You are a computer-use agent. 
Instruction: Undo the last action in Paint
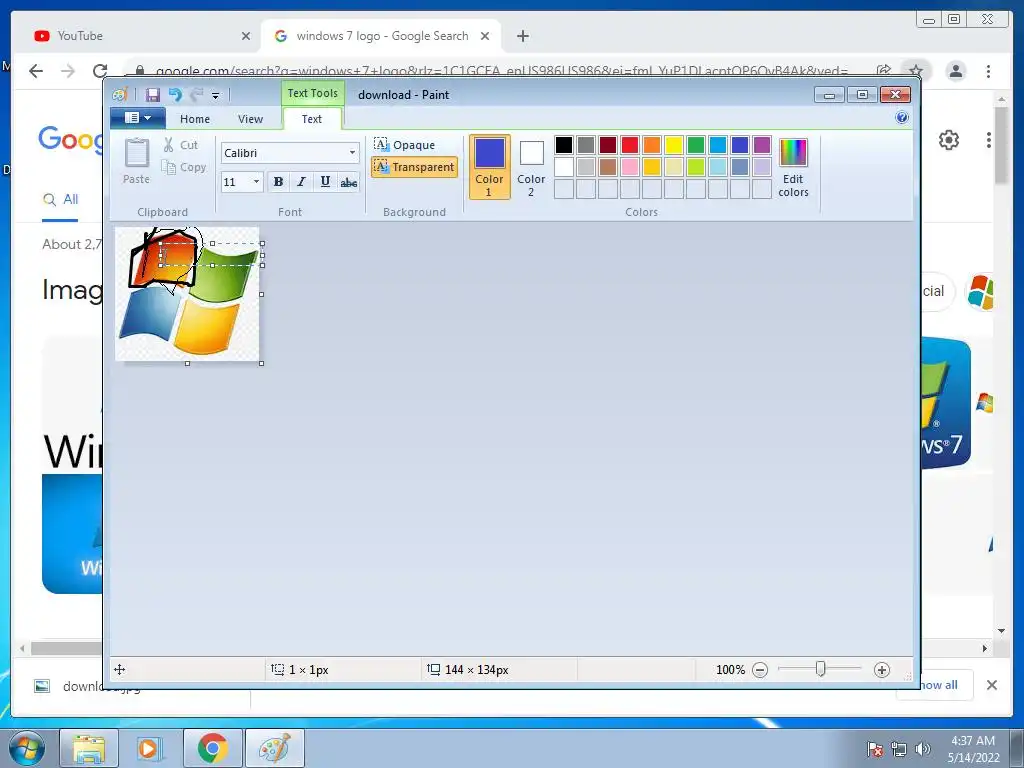coord(175,95)
